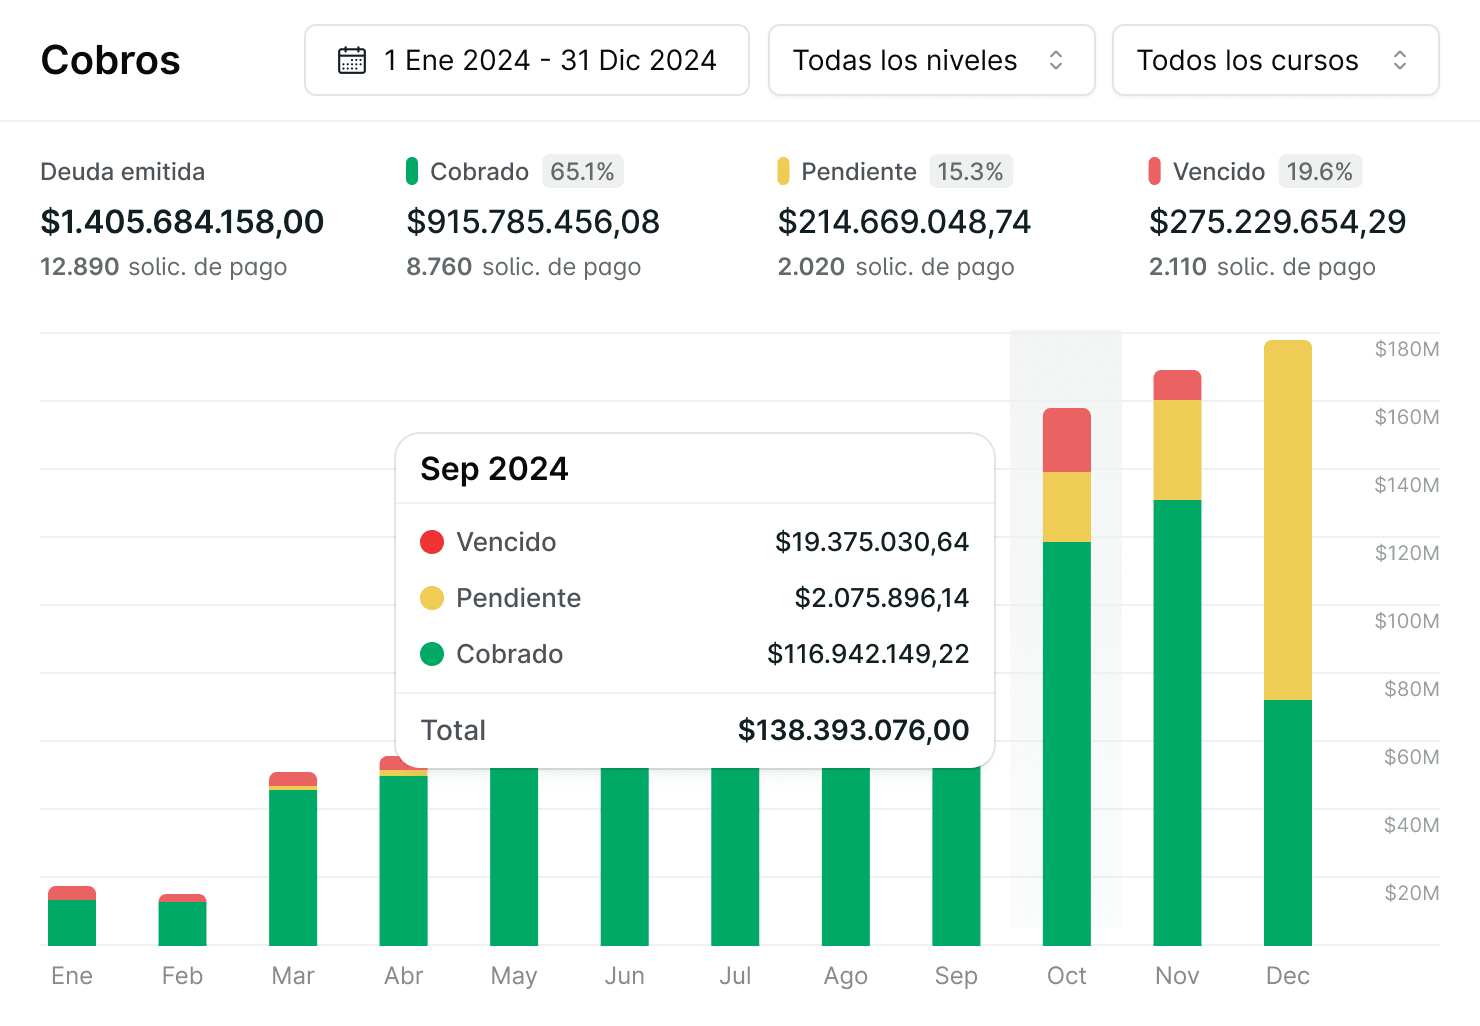Image resolution: width=1480 pixels, height=1026 pixels.
Task: Select the Vencido 19.6% percentage badge
Action: 1319,172
